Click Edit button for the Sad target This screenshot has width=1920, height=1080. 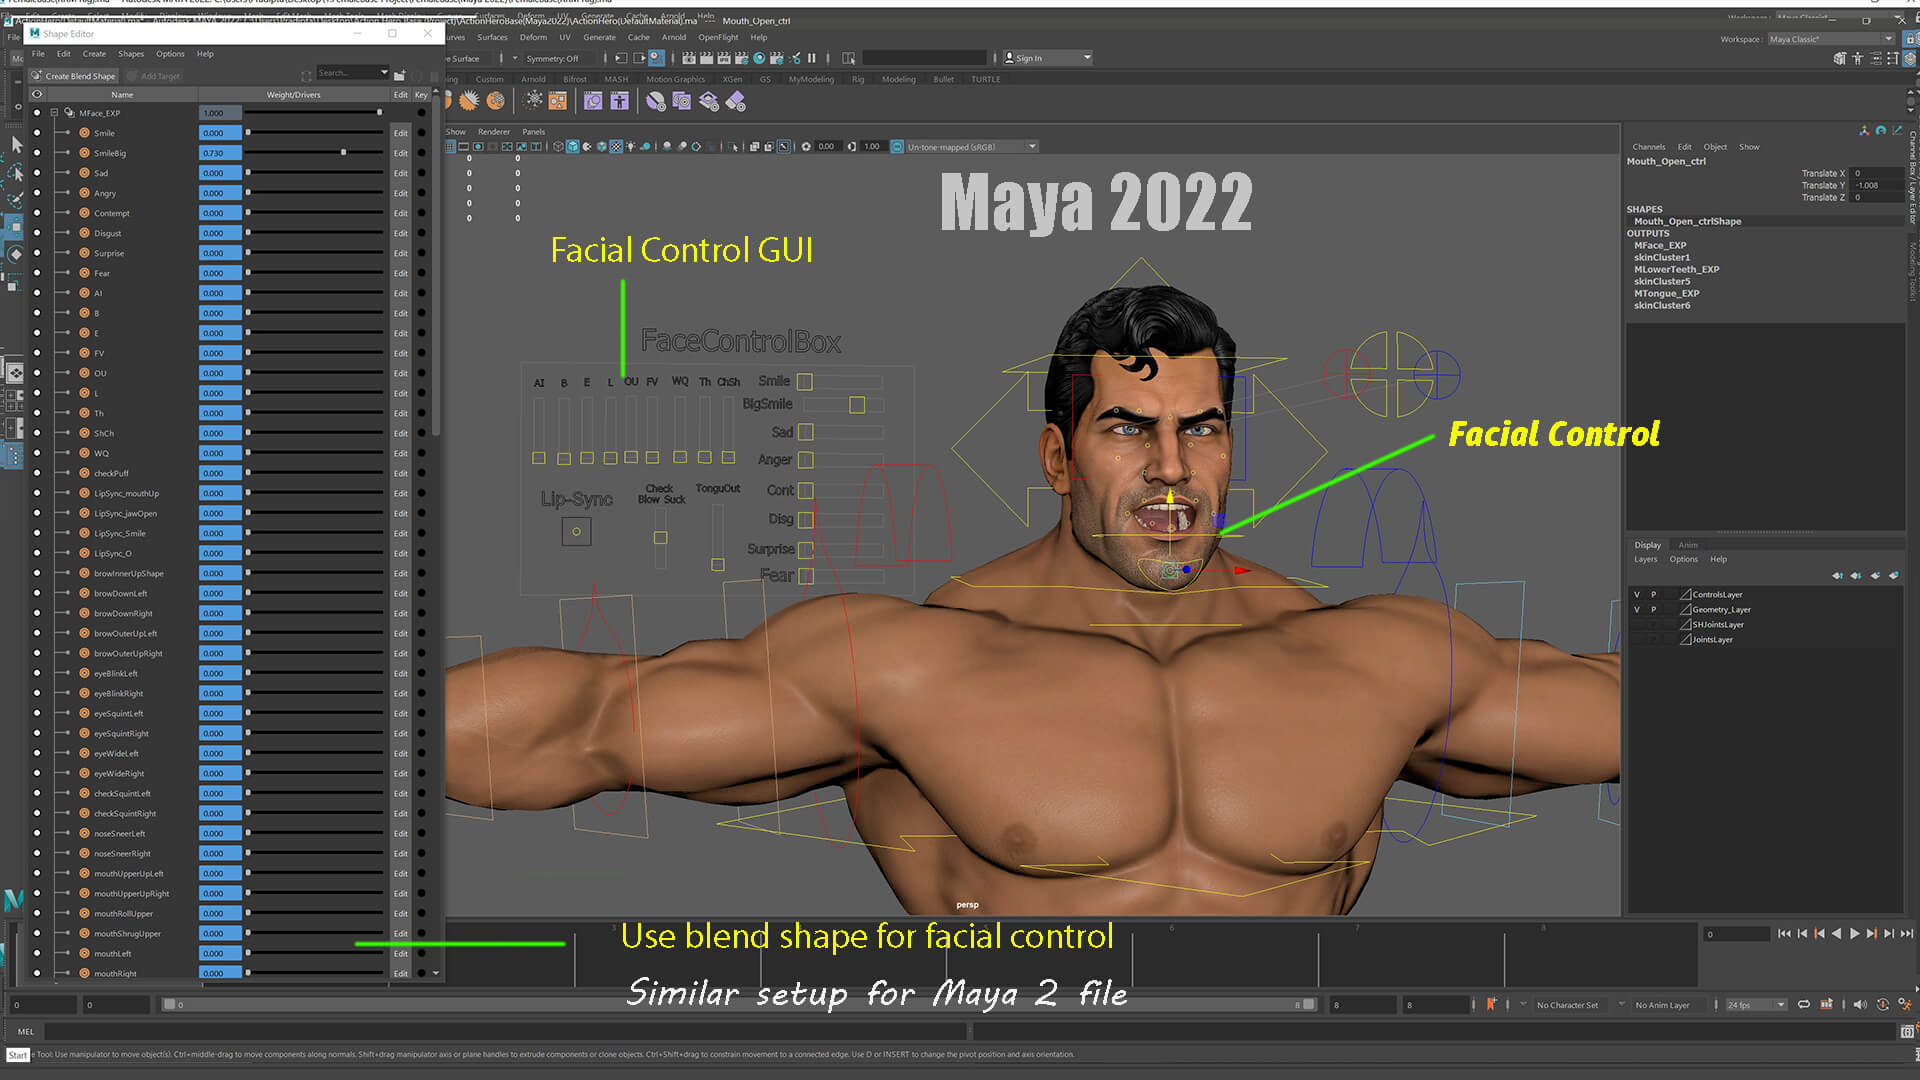(x=400, y=173)
